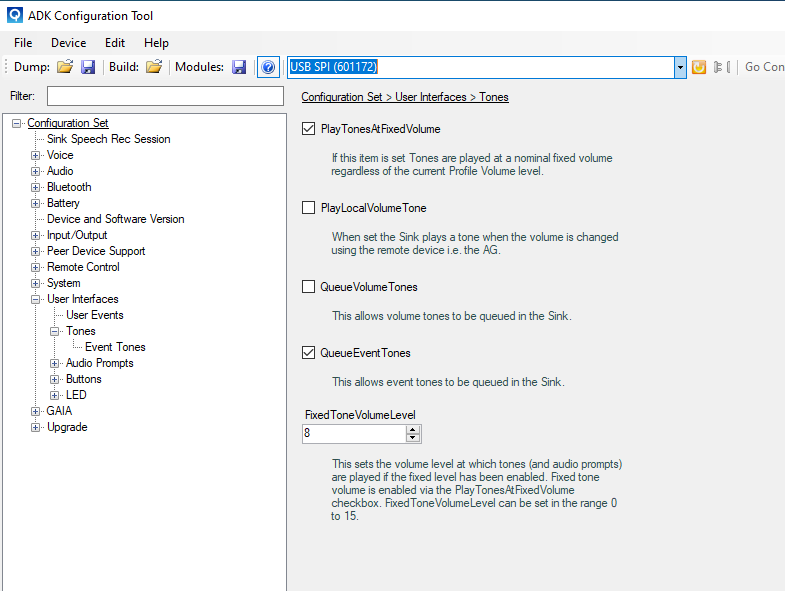The height and width of the screenshot is (591, 785).
Task: Expand the Audio Prompts tree node
Action: [55, 363]
